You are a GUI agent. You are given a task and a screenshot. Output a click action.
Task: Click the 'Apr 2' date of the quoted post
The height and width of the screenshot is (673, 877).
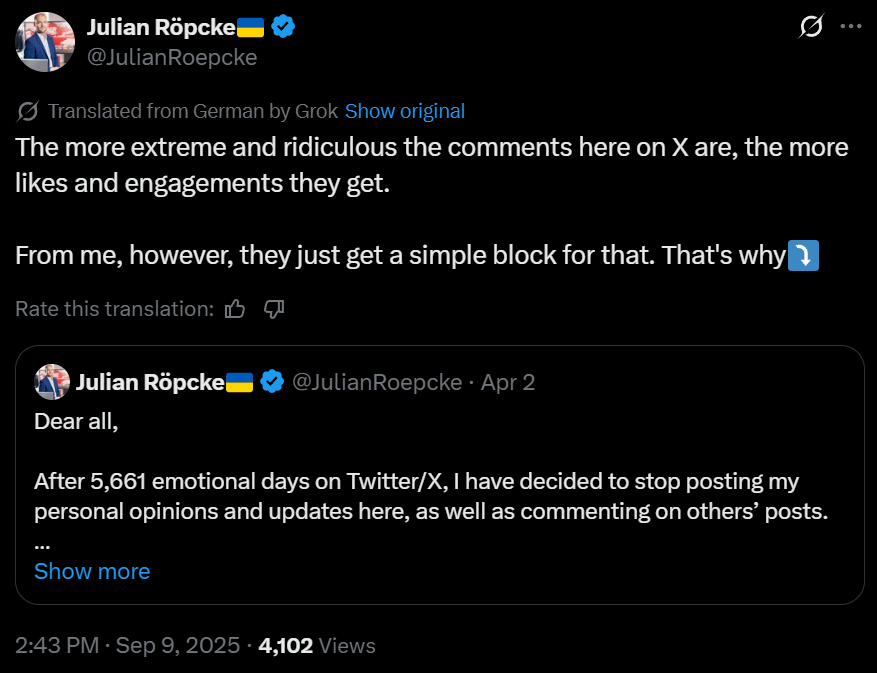tap(508, 382)
